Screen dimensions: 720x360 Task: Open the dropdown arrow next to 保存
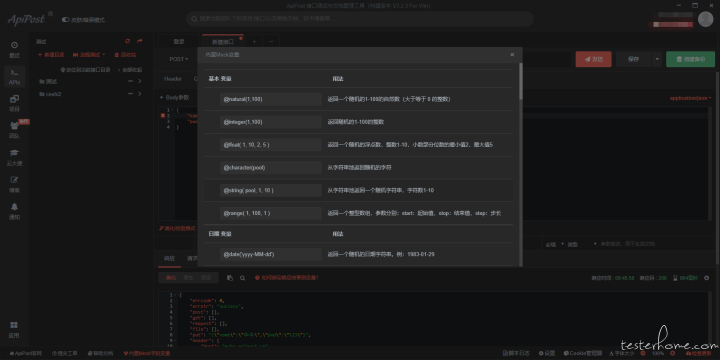tap(657, 59)
